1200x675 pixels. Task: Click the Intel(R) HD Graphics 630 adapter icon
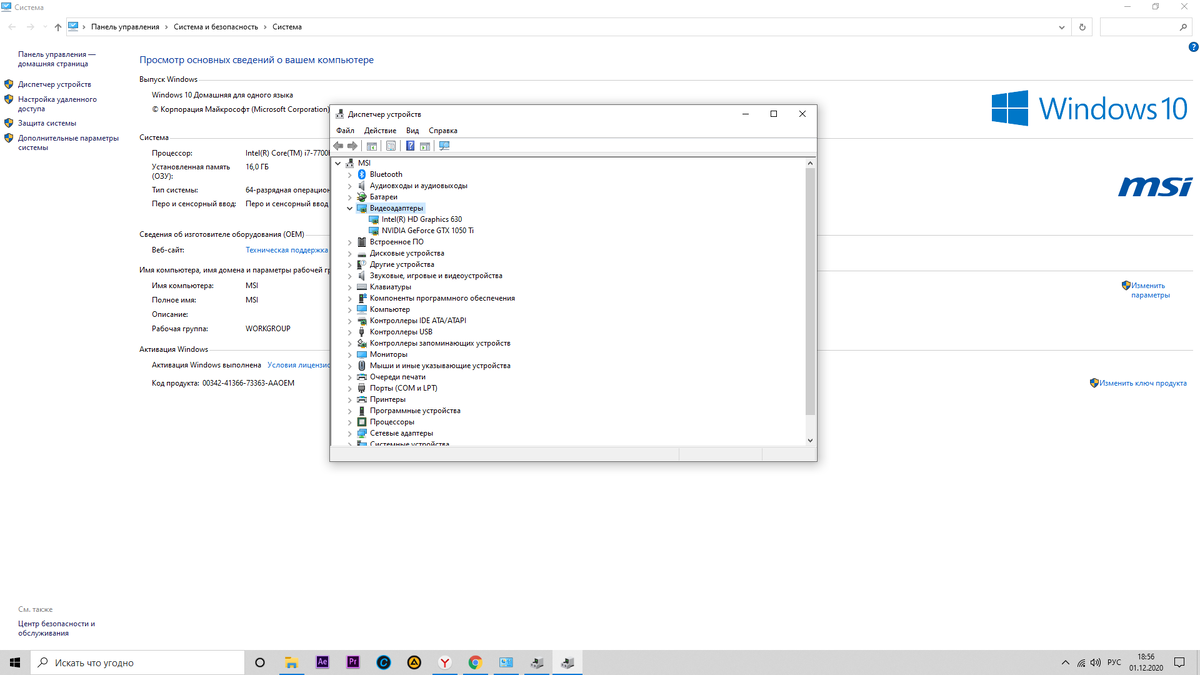coord(374,219)
